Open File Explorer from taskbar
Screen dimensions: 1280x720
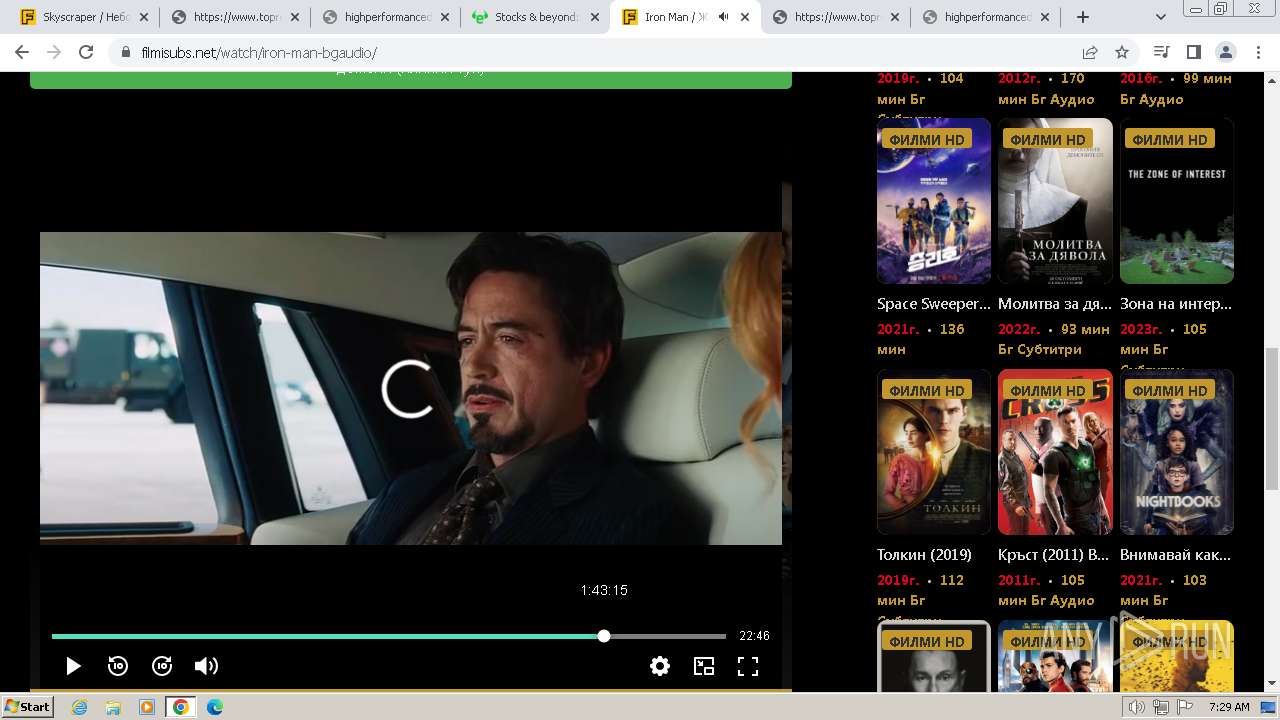pyautogui.click(x=114, y=707)
